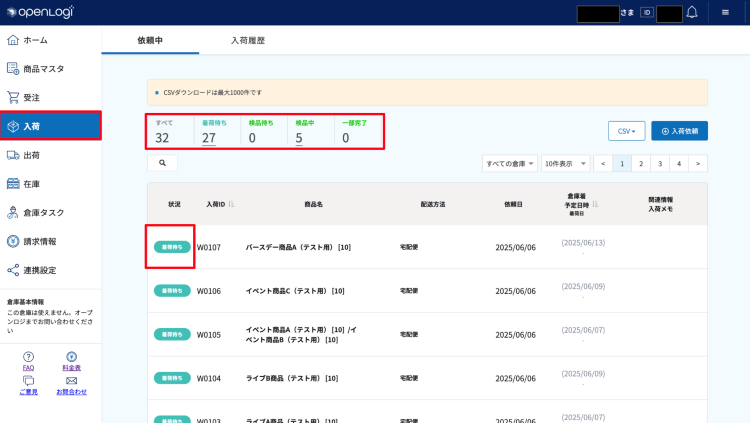Sort by 入荷ID column header
This screenshot has width=750, height=423.
point(215,204)
